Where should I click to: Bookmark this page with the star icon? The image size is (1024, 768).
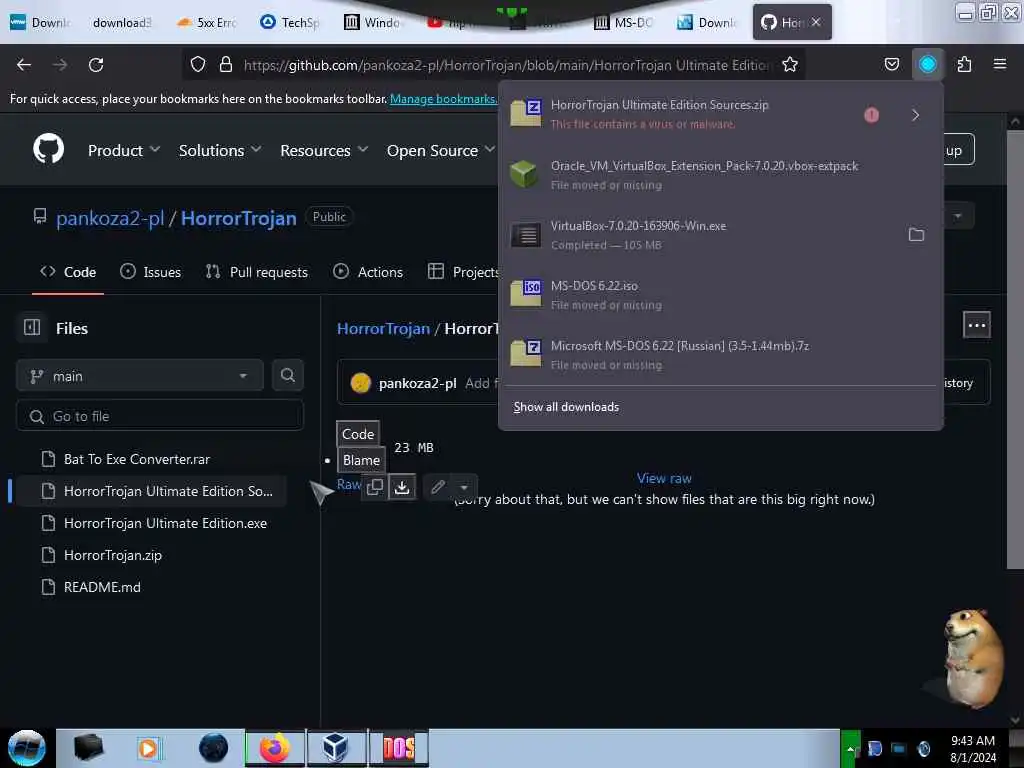coord(790,64)
